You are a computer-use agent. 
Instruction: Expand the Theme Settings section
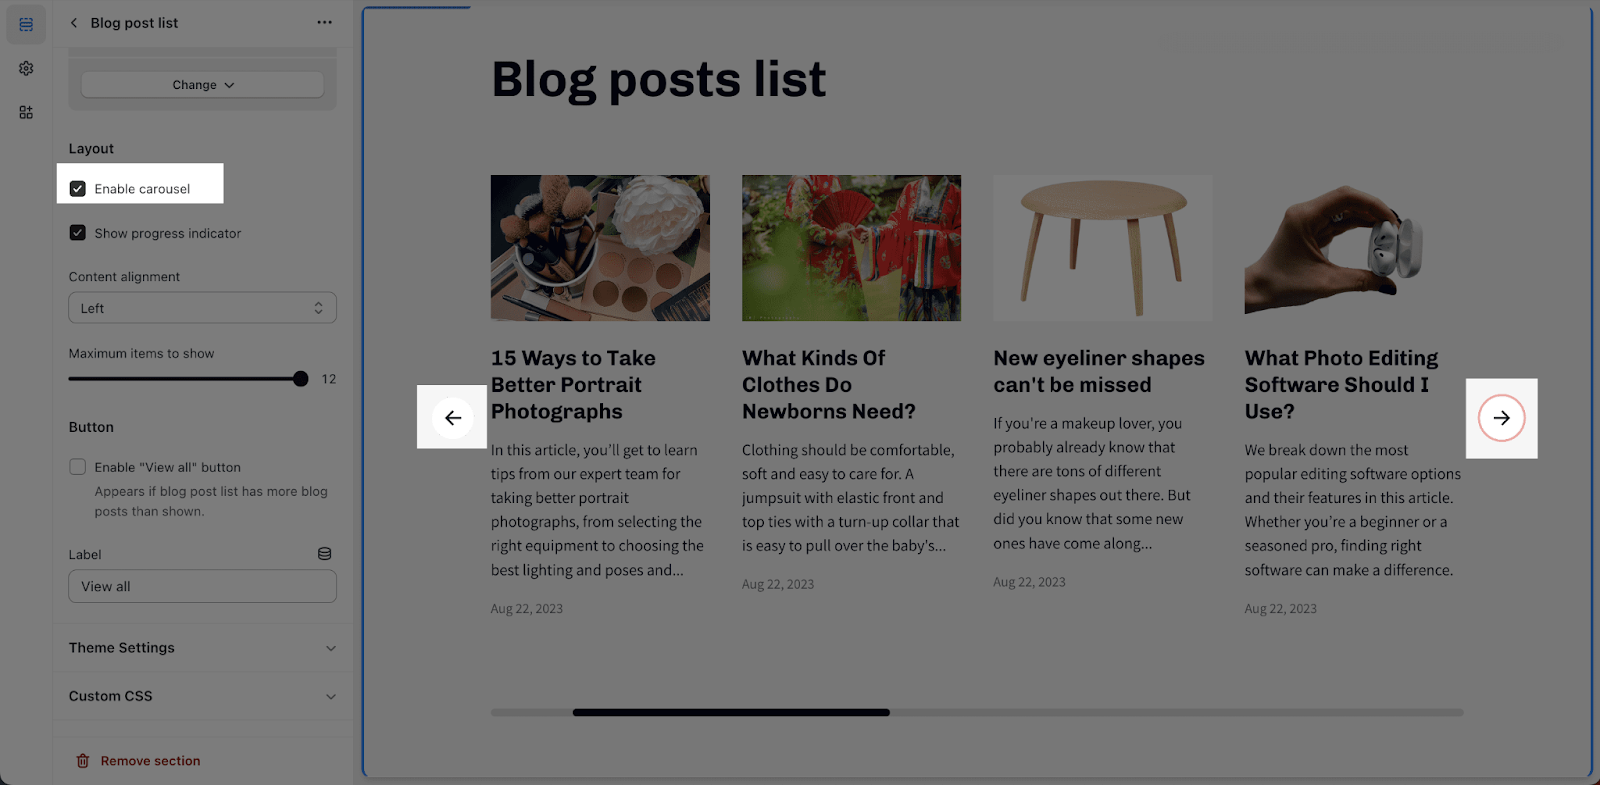coord(202,648)
